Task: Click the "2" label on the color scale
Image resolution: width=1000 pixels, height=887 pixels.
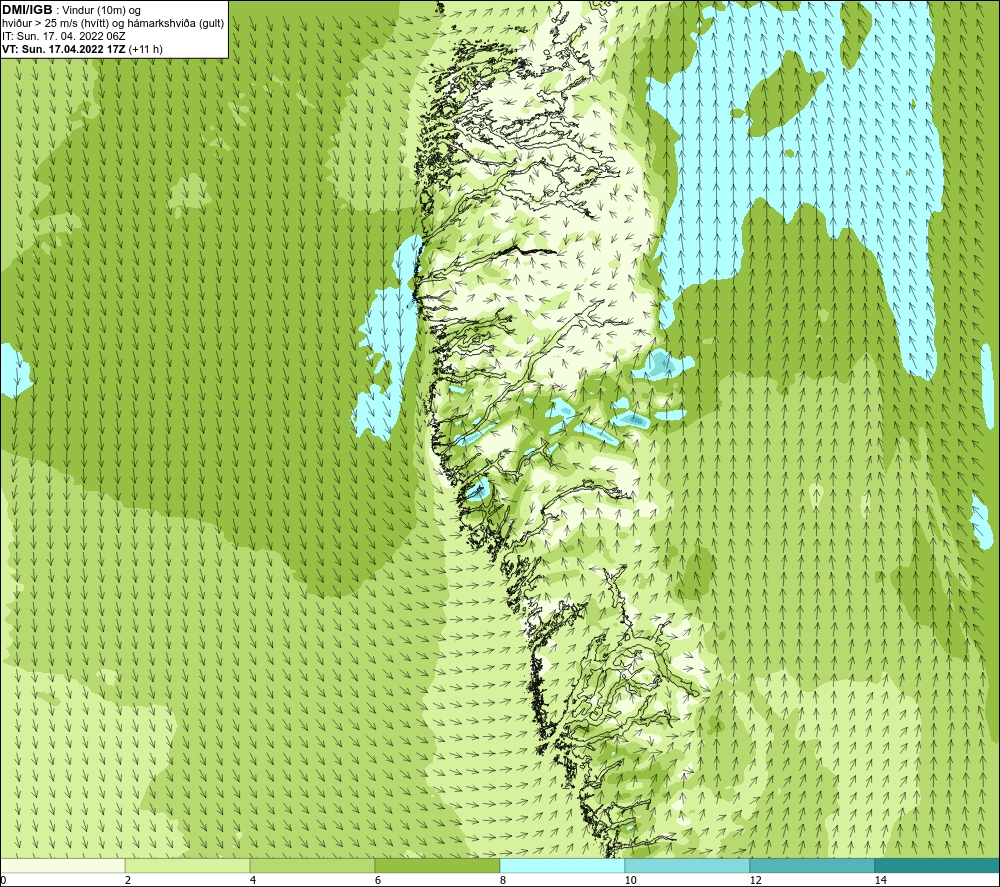Action: pos(128,880)
